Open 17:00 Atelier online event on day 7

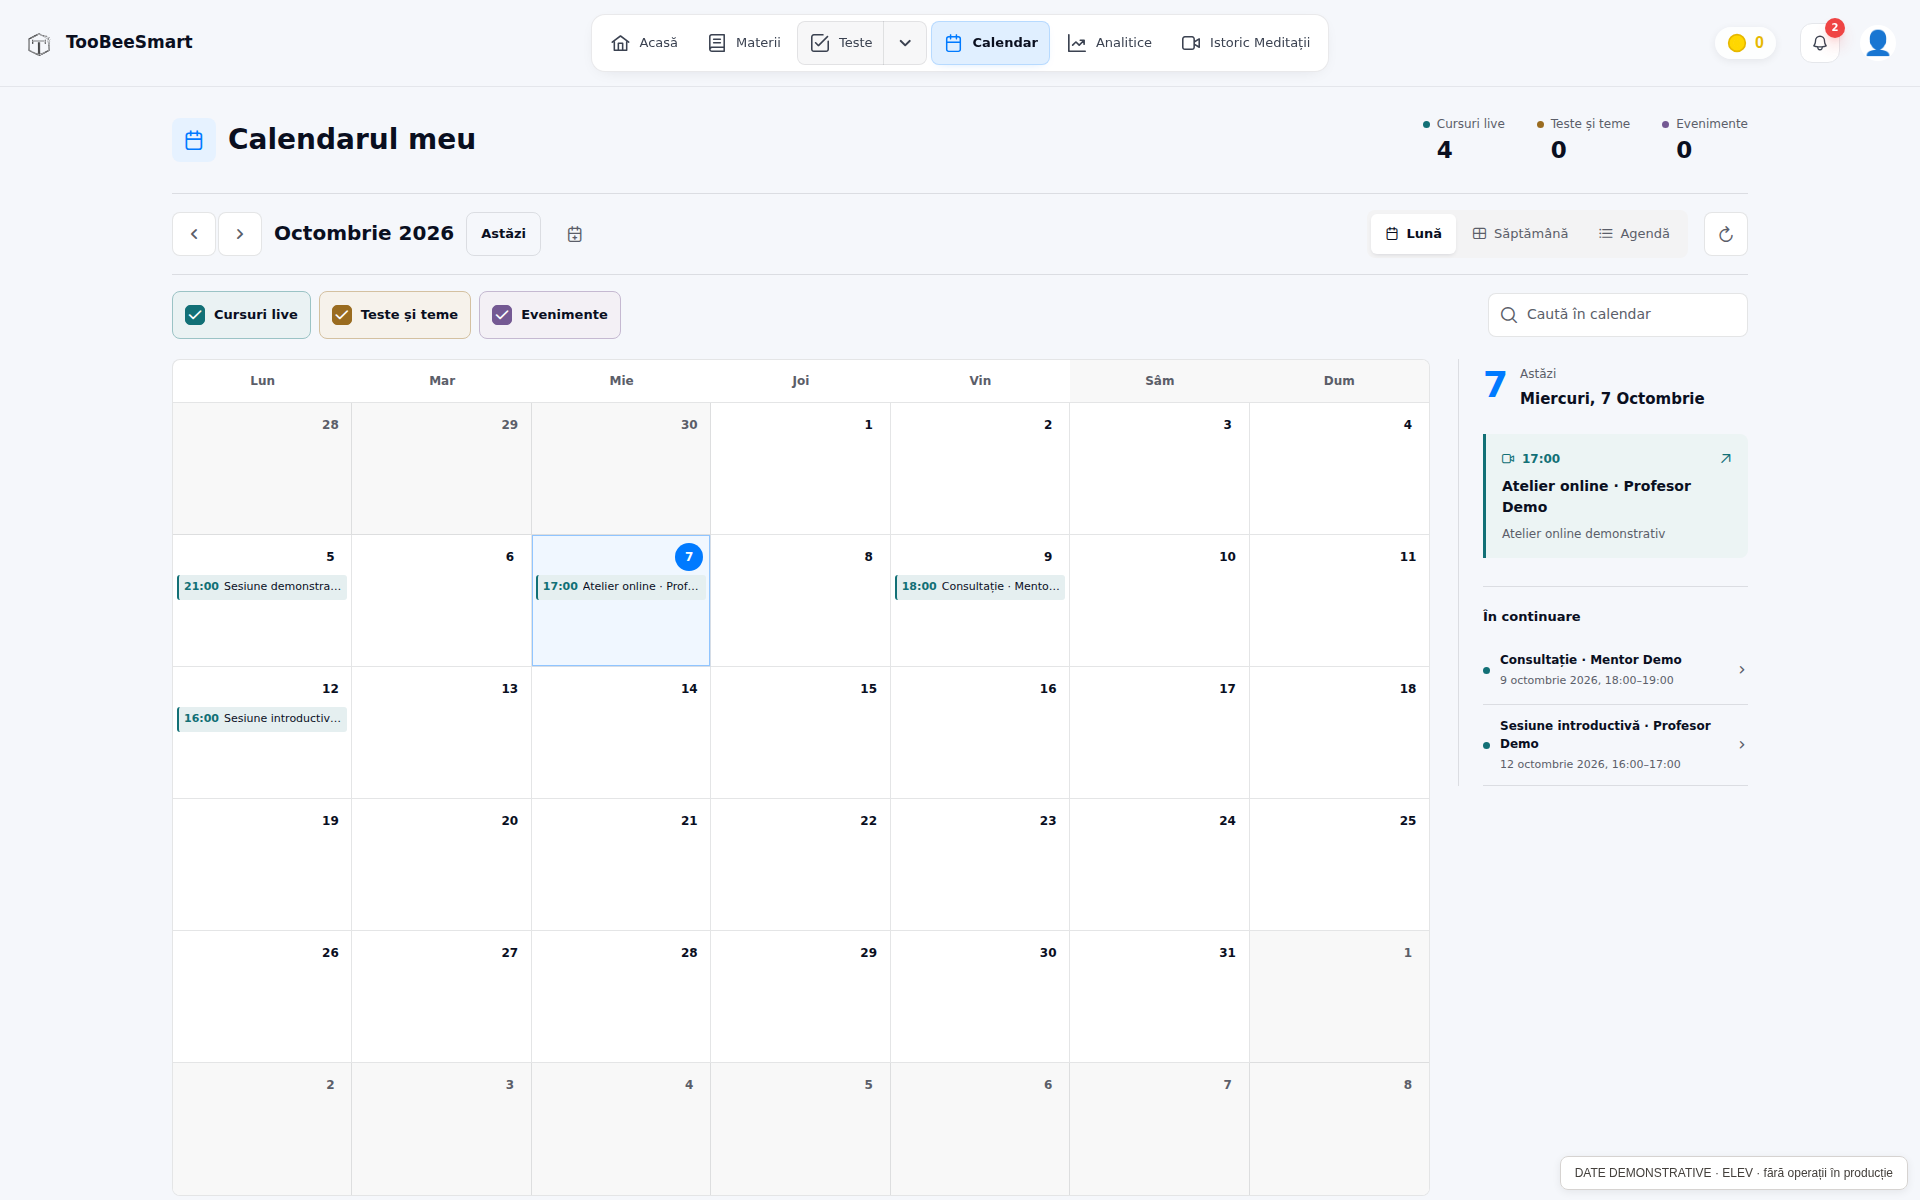621,587
